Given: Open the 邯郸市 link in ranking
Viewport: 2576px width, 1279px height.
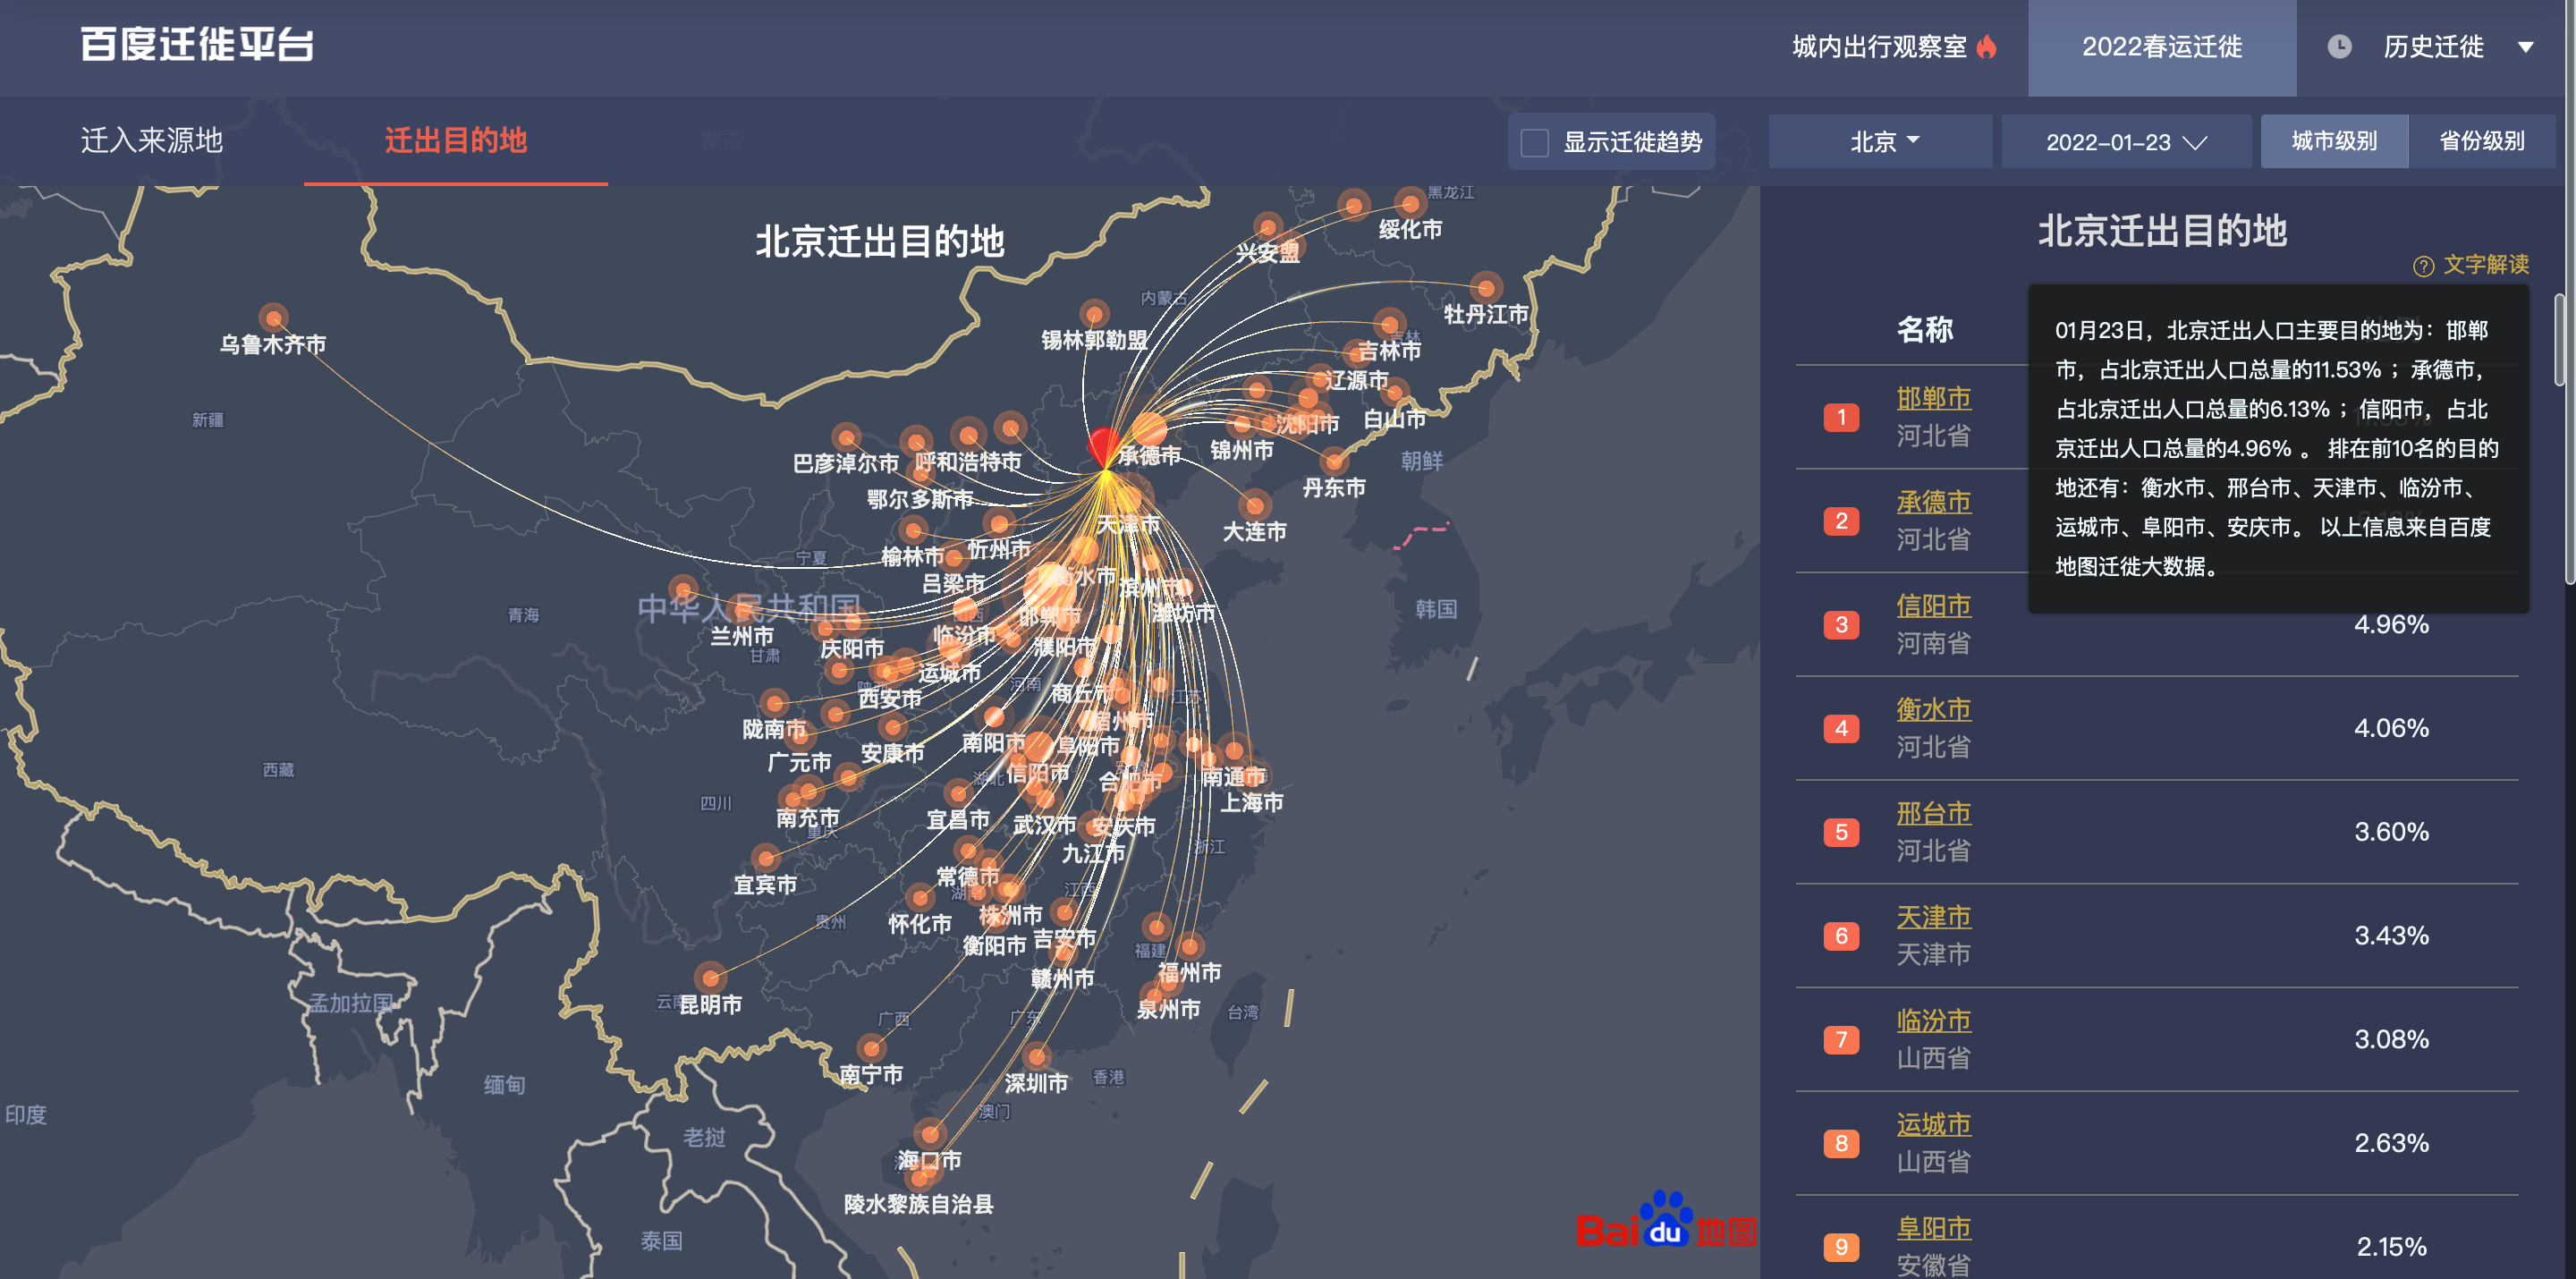Looking at the screenshot, I should coord(1933,398).
